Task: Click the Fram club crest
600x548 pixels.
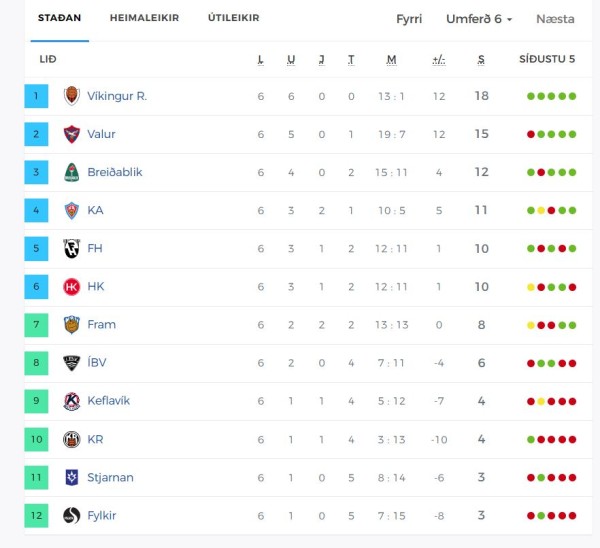Action: [x=72, y=325]
